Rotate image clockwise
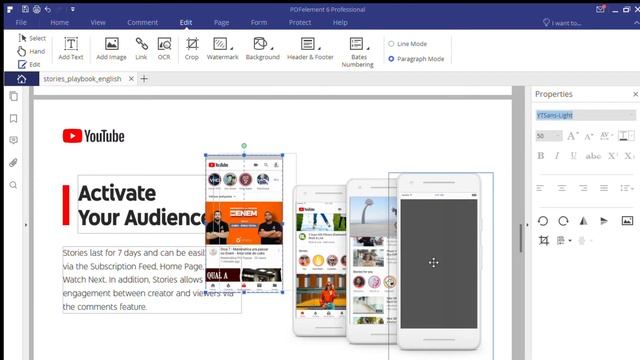This screenshot has width=640, height=360. point(563,221)
